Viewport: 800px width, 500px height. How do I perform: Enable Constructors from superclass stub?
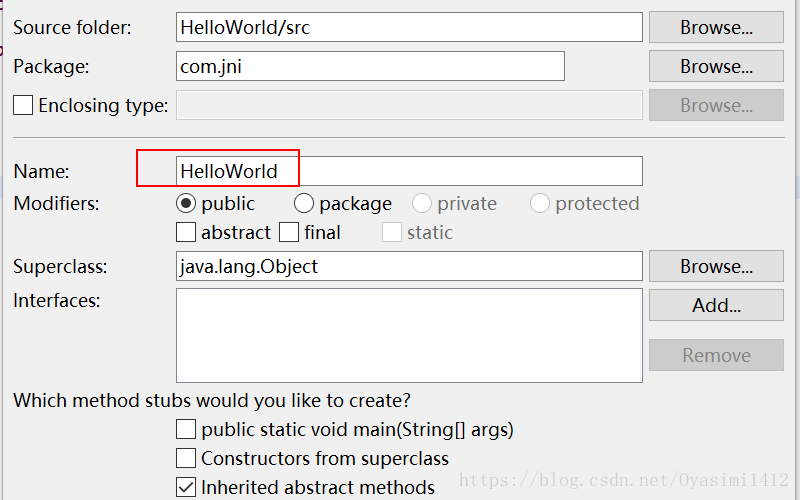click(x=186, y=458)
